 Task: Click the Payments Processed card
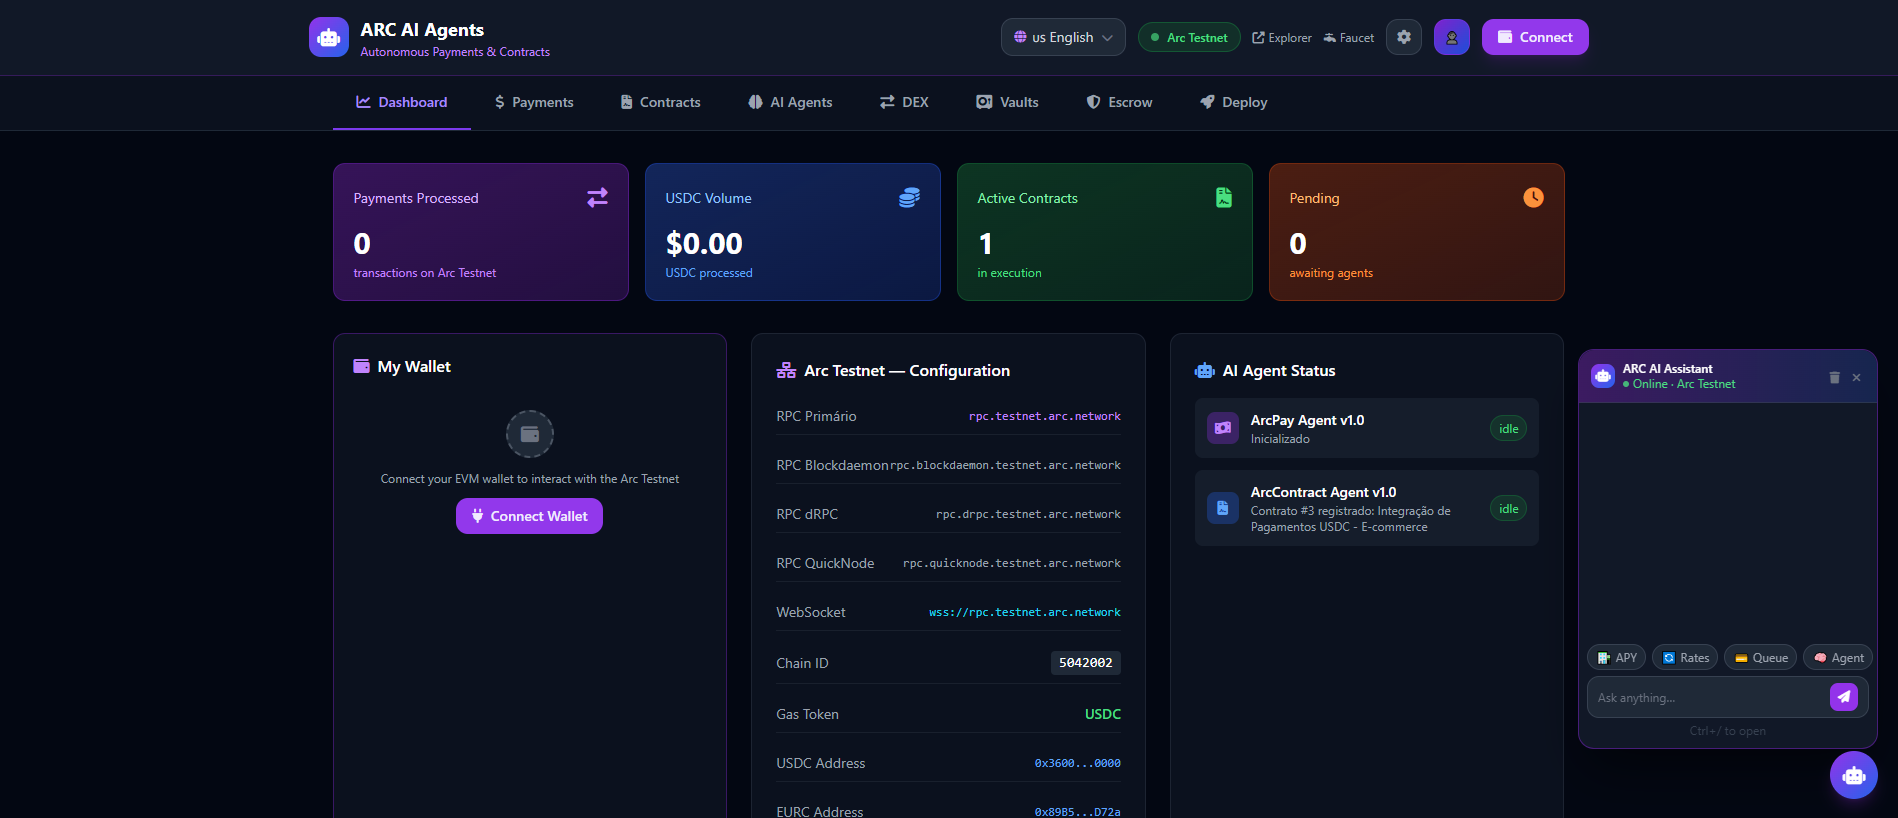point(481,232)
